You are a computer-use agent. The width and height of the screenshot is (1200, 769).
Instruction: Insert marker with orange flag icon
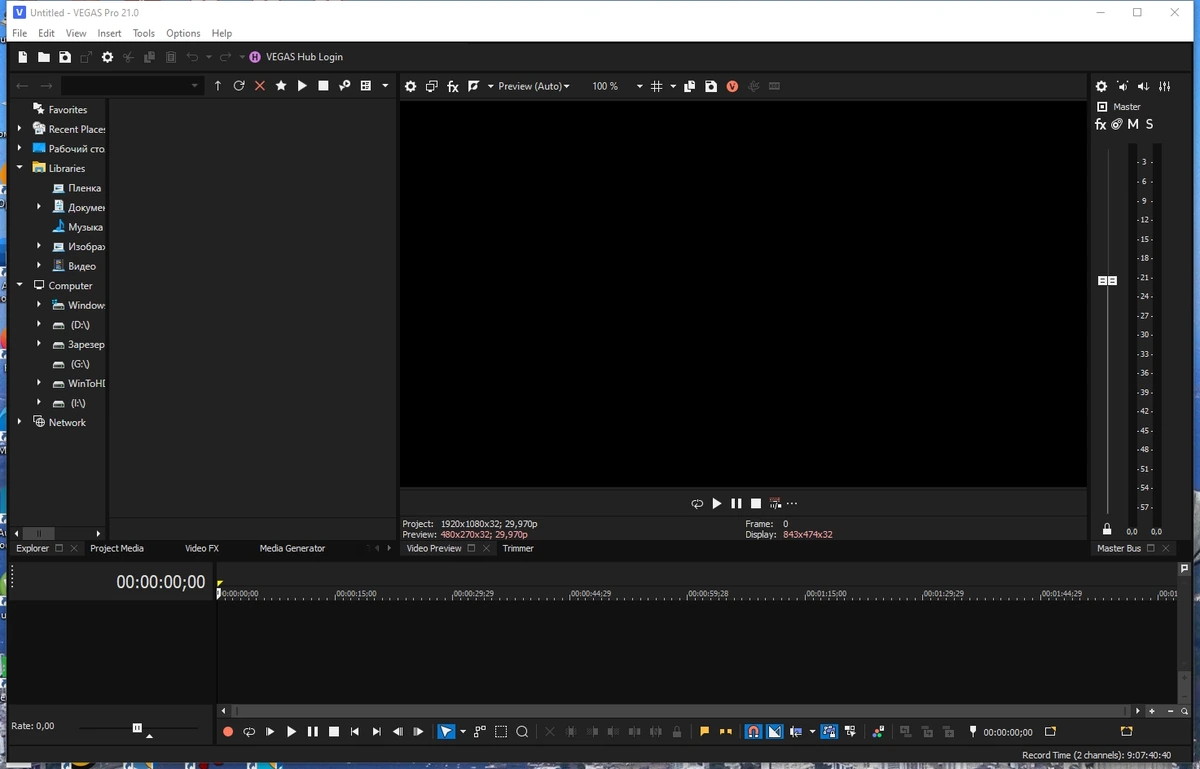tap(704, 732)
